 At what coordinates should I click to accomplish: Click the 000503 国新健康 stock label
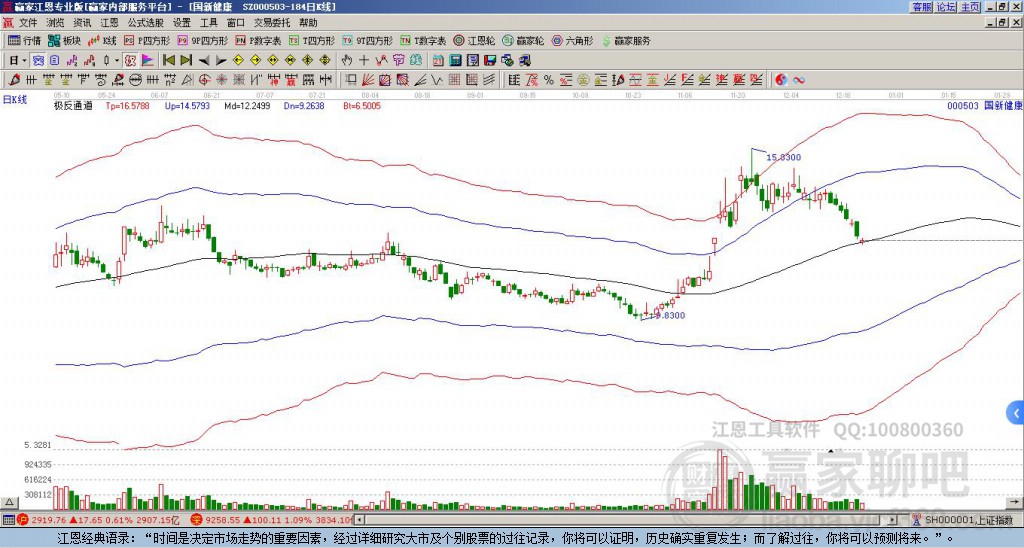(985, 105)
